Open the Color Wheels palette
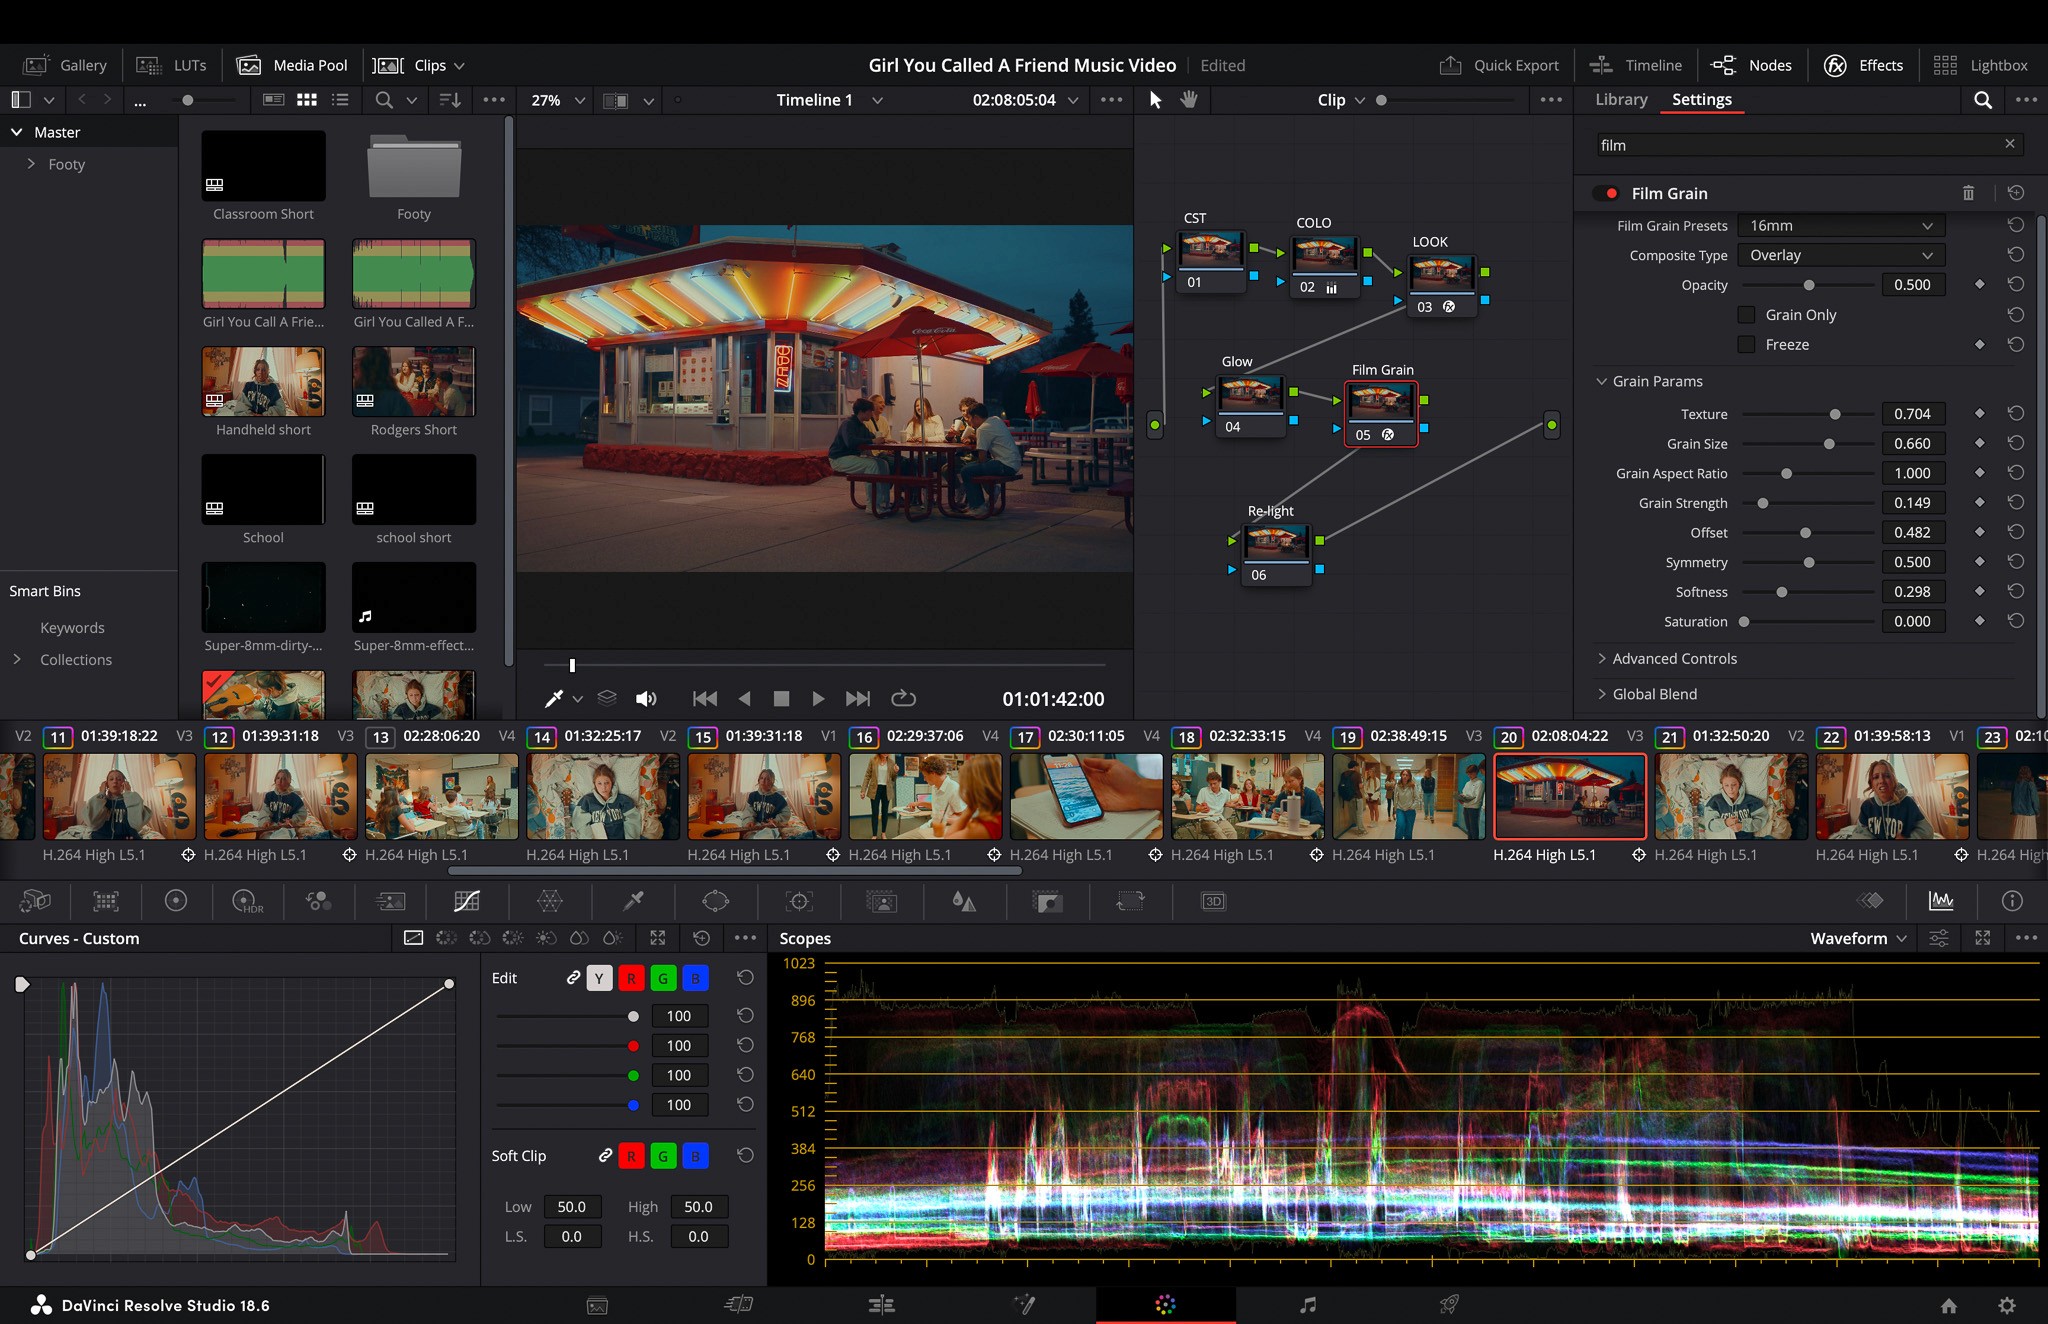The image size is (2048, 1324). [176, 901]
